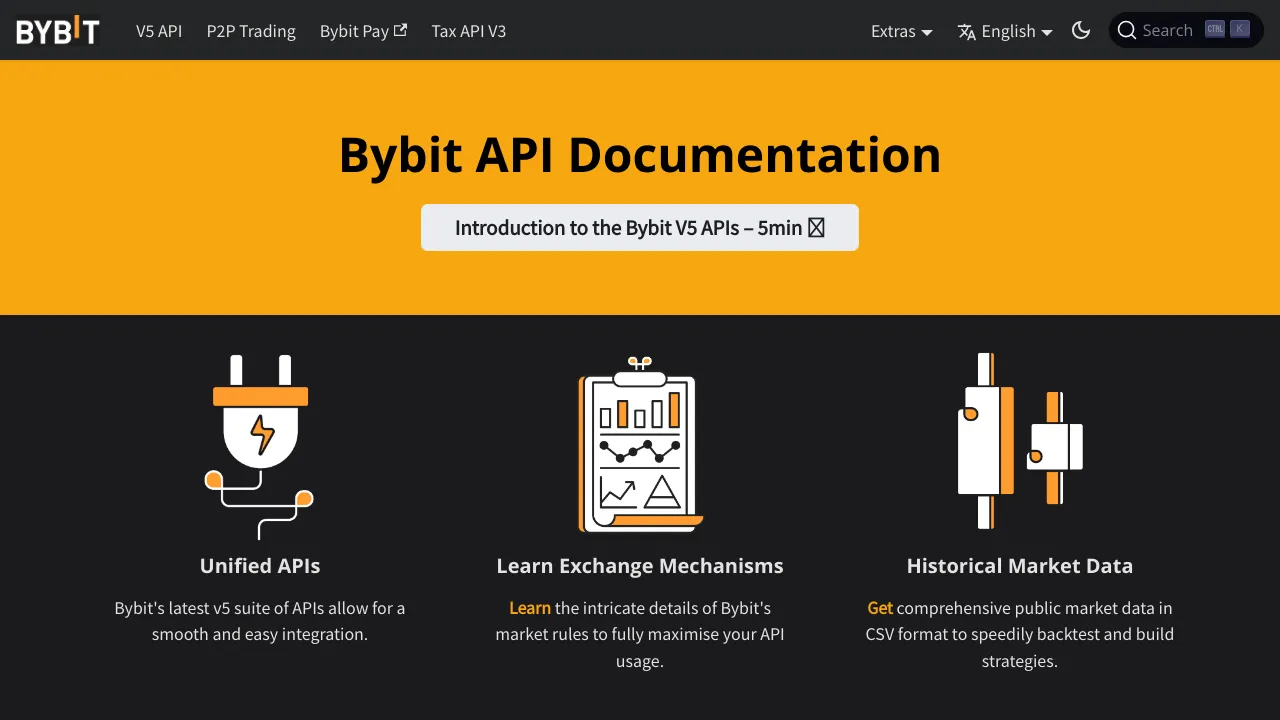Click the Bybit logo in the navbar
Image resolution: width=1280 pixels, height=720 pixels.
(58, 31)
